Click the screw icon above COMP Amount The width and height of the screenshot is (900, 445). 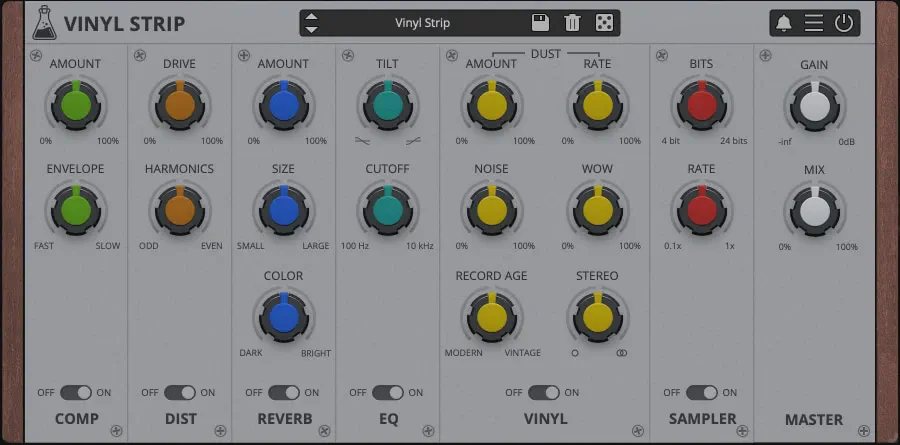coord(36,55)
